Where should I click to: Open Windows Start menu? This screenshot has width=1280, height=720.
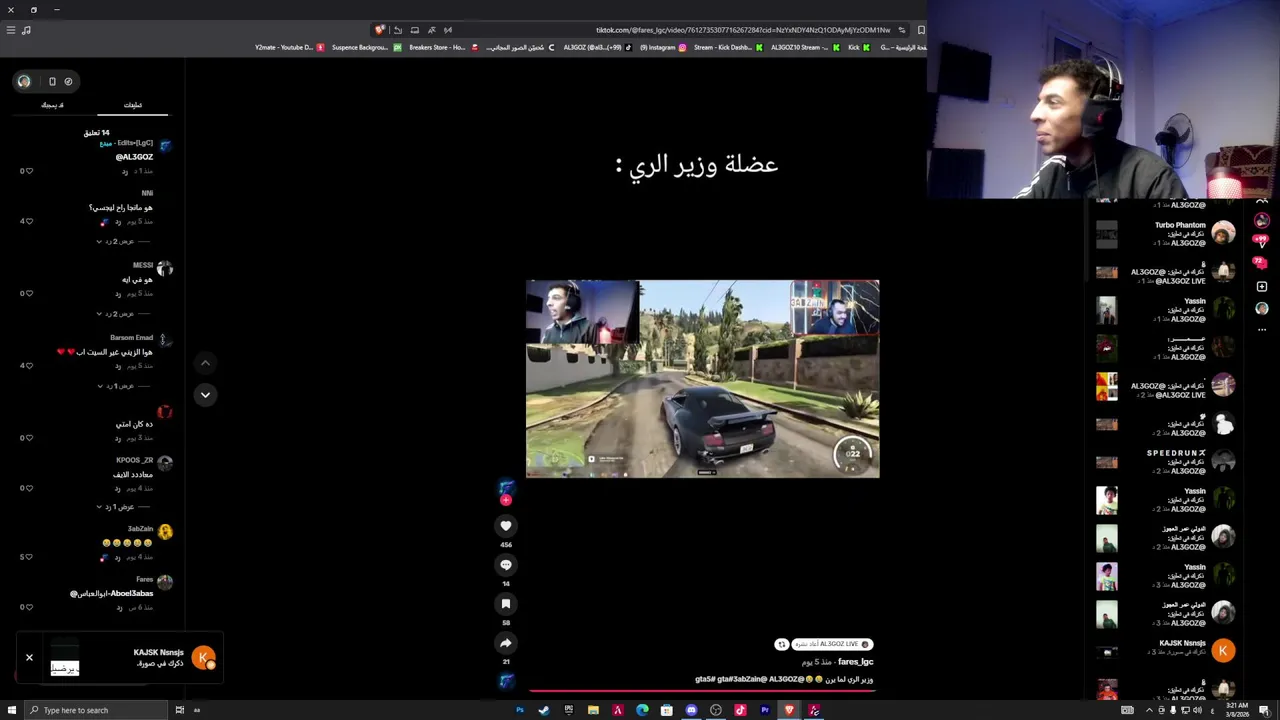12,710
